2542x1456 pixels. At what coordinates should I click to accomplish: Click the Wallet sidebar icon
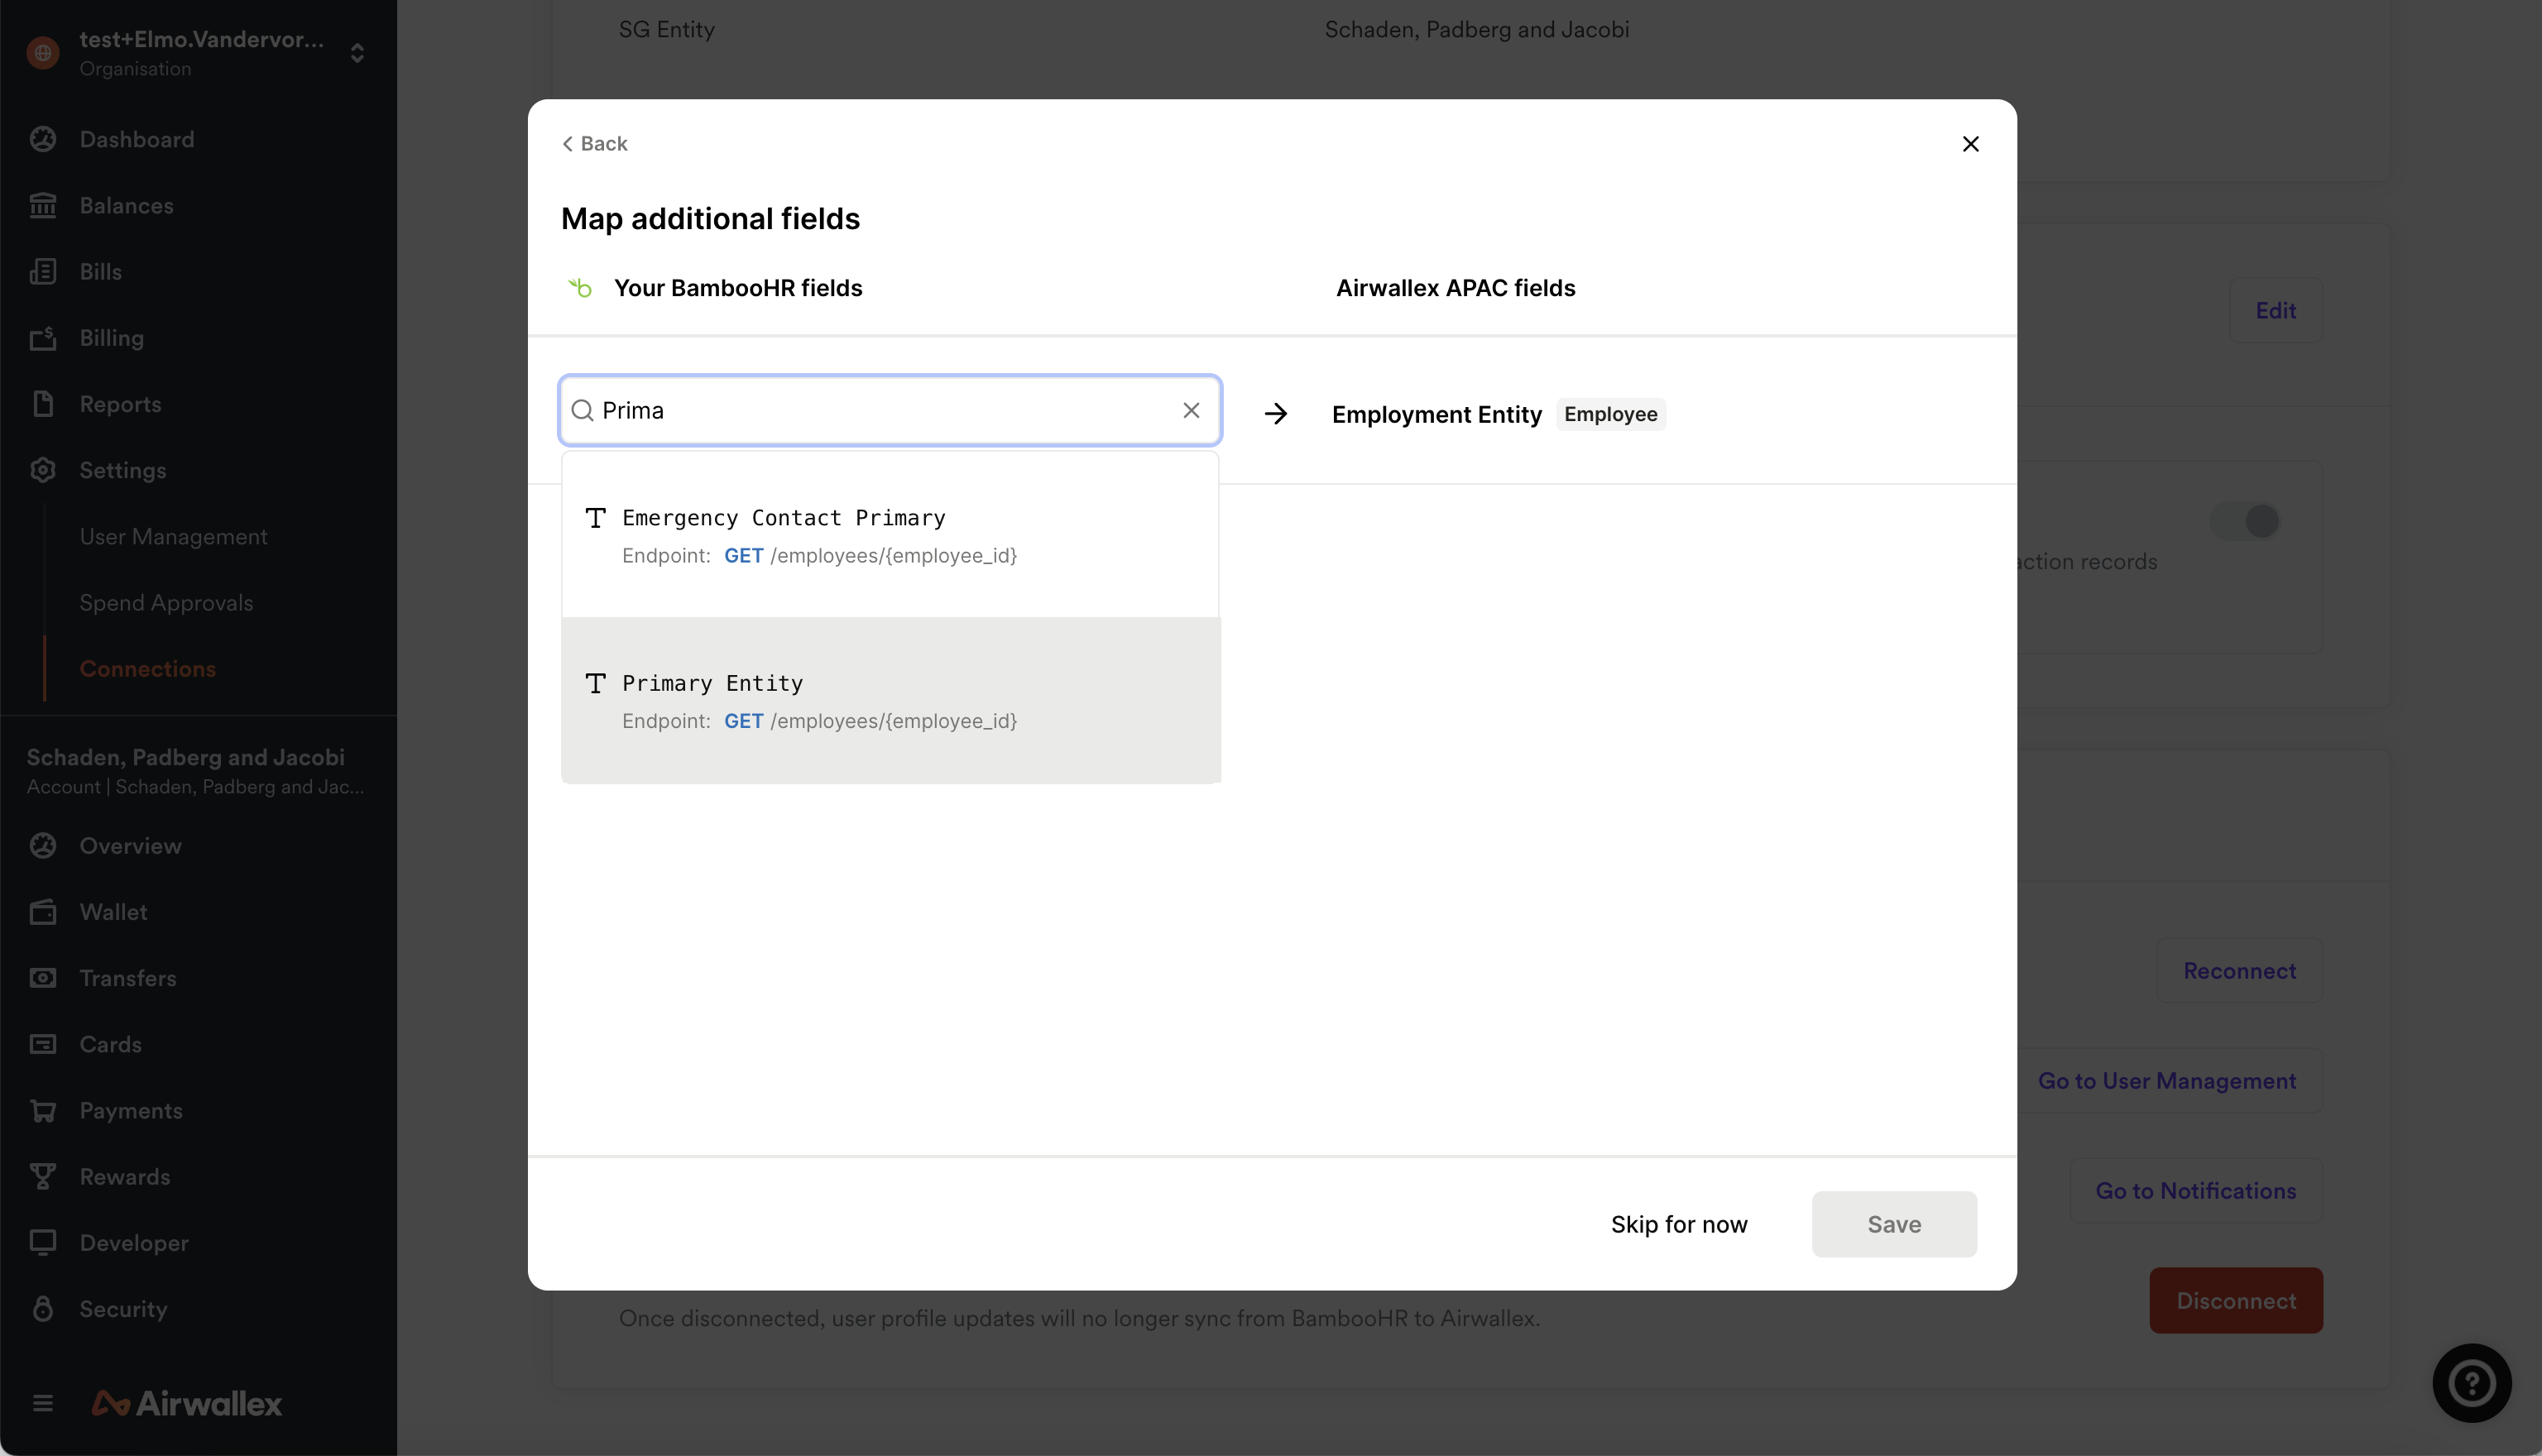(43, 911)
